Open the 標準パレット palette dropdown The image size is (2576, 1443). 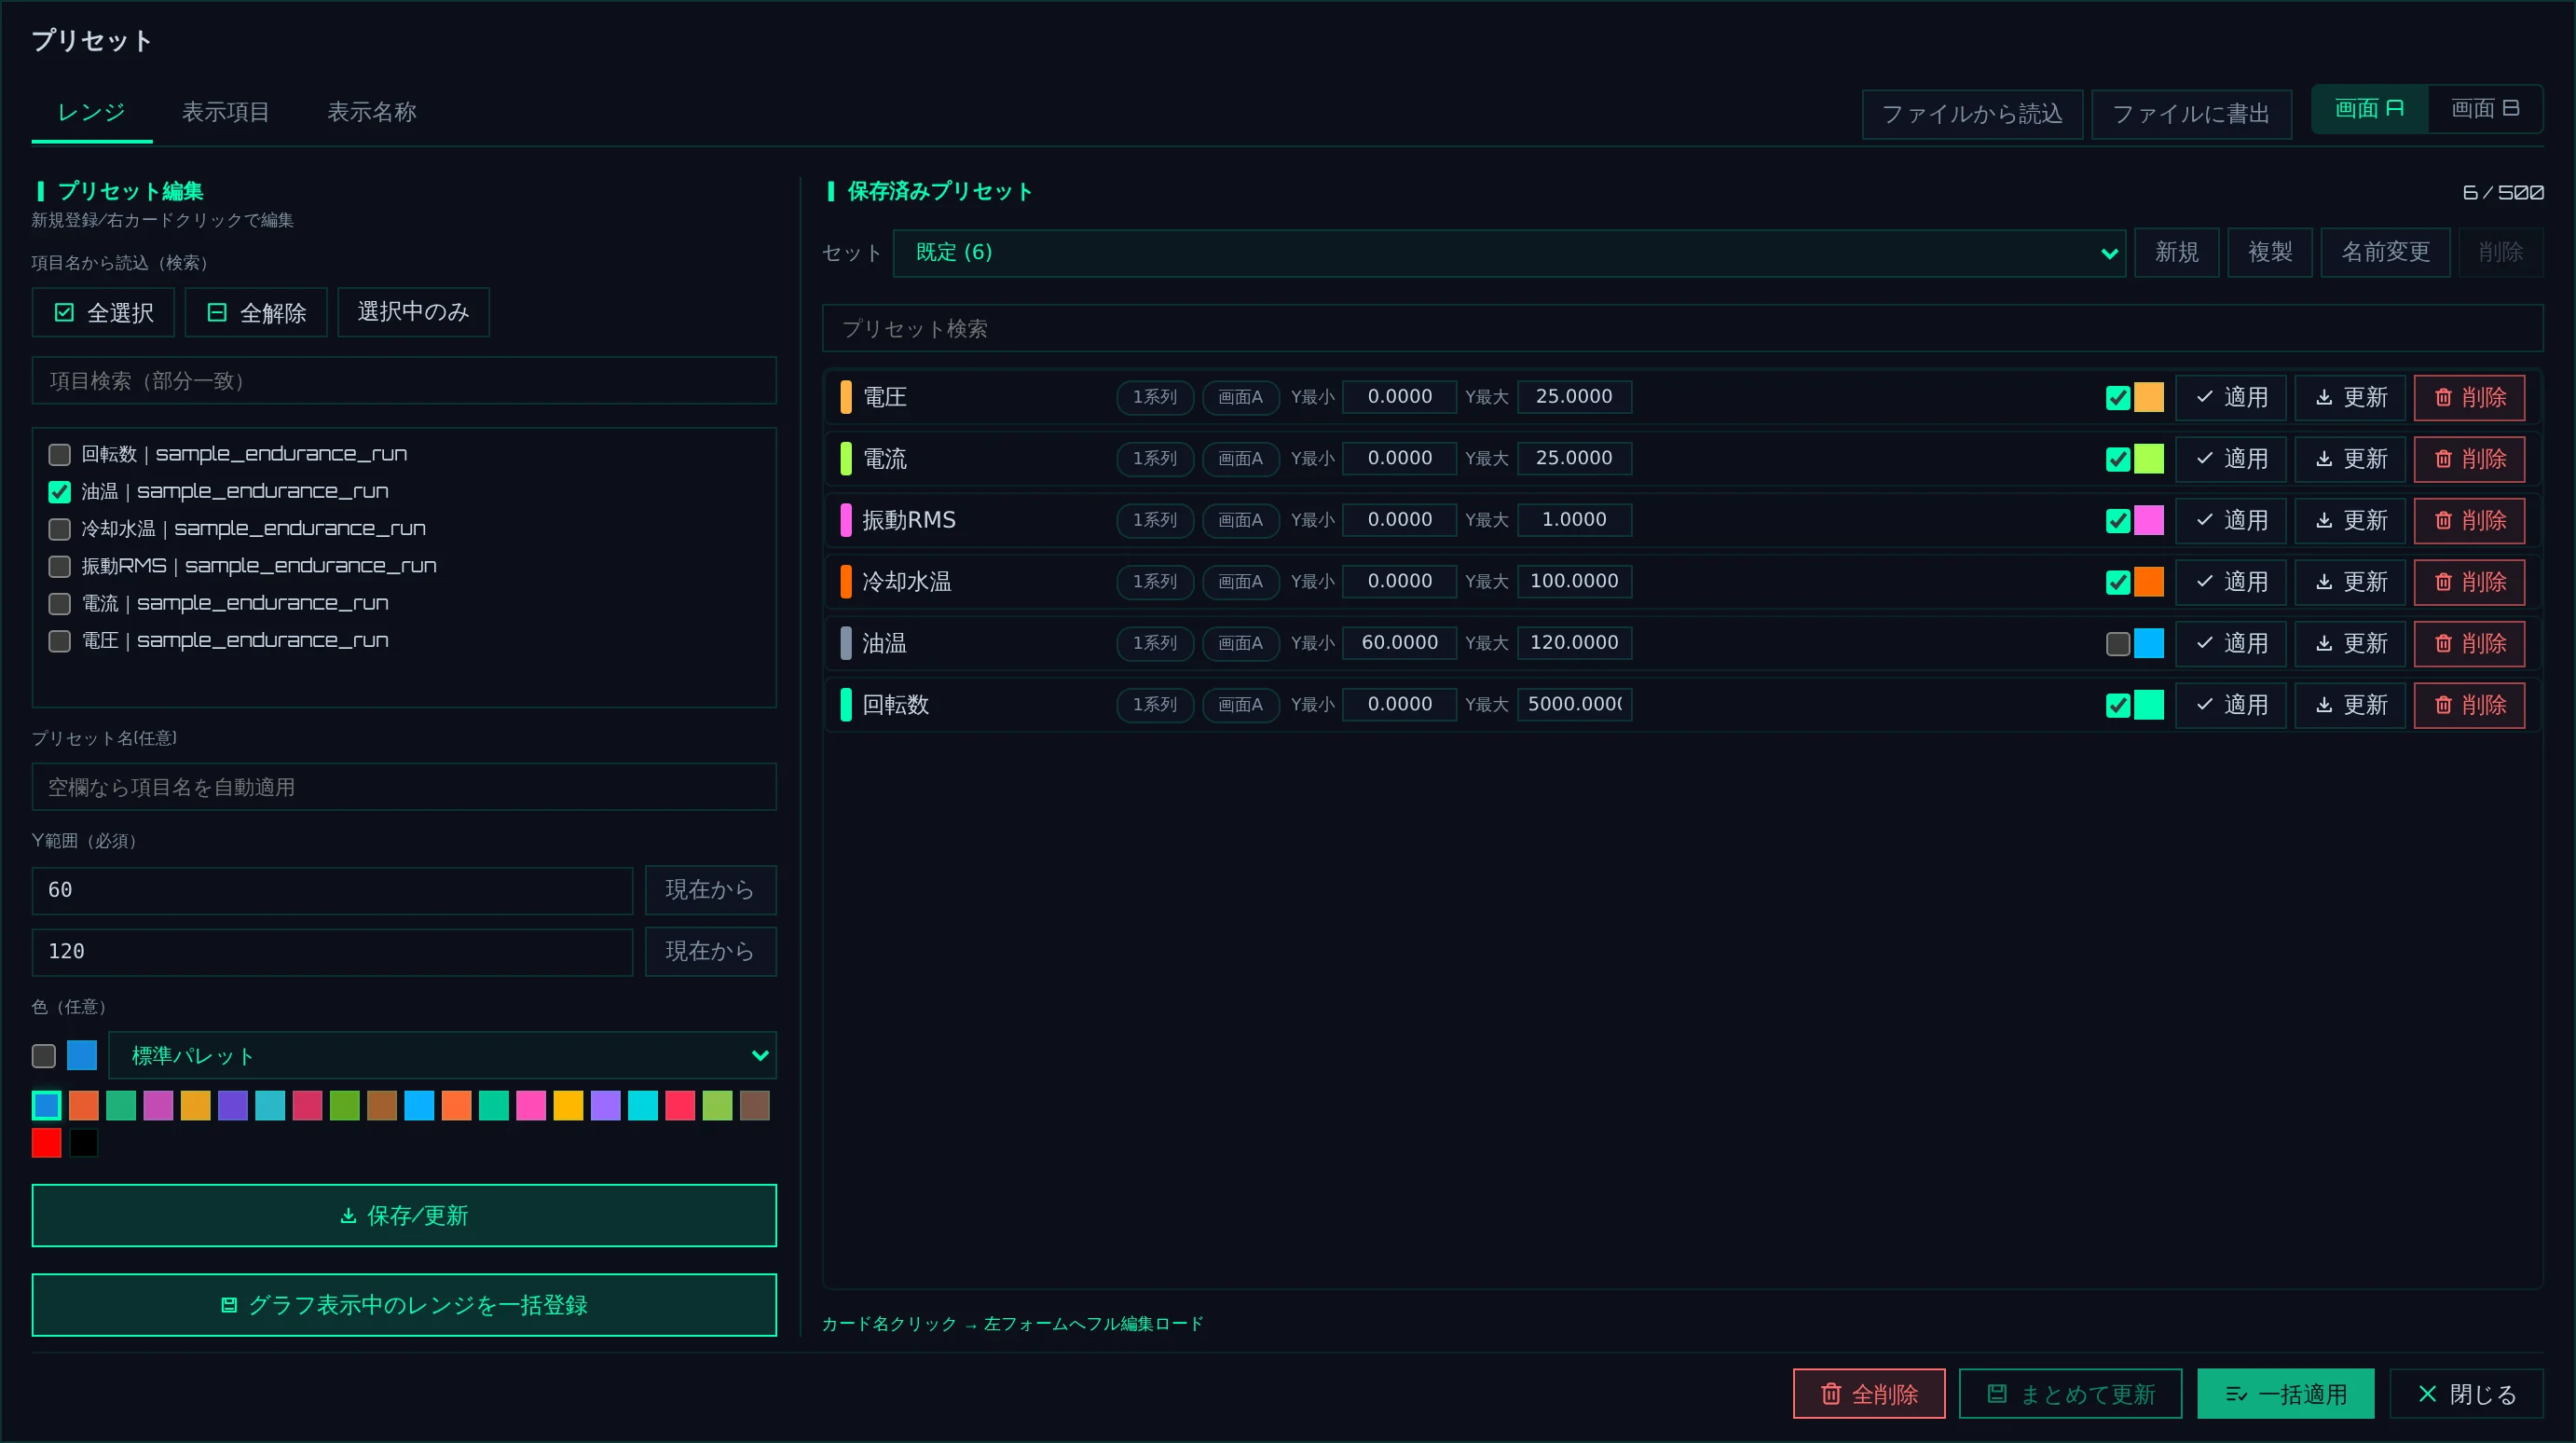pos(442,1056)
